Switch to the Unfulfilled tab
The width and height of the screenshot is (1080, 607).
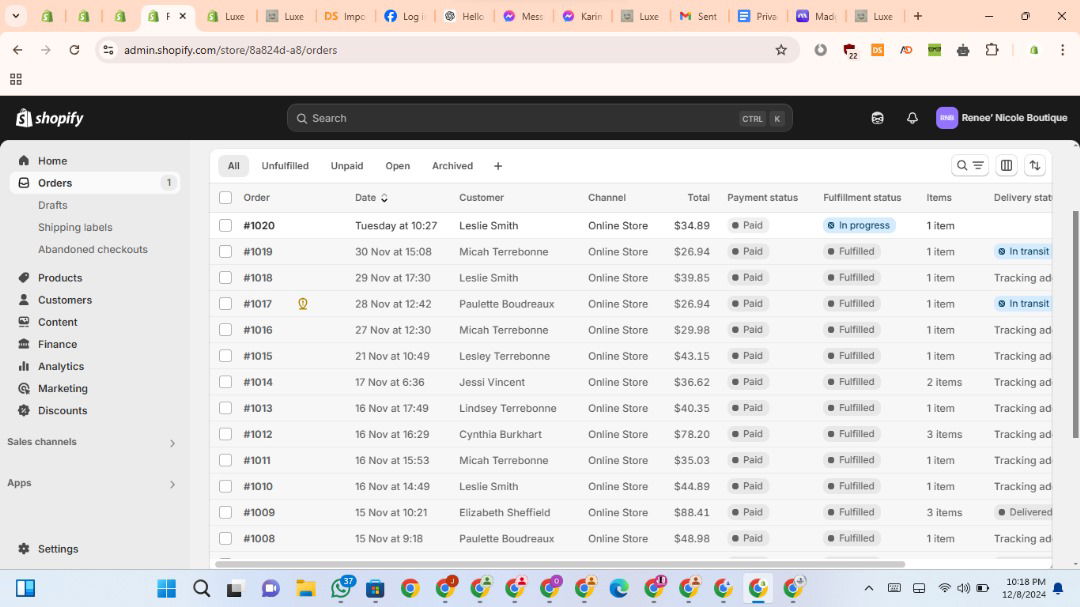tap(285, 166)
